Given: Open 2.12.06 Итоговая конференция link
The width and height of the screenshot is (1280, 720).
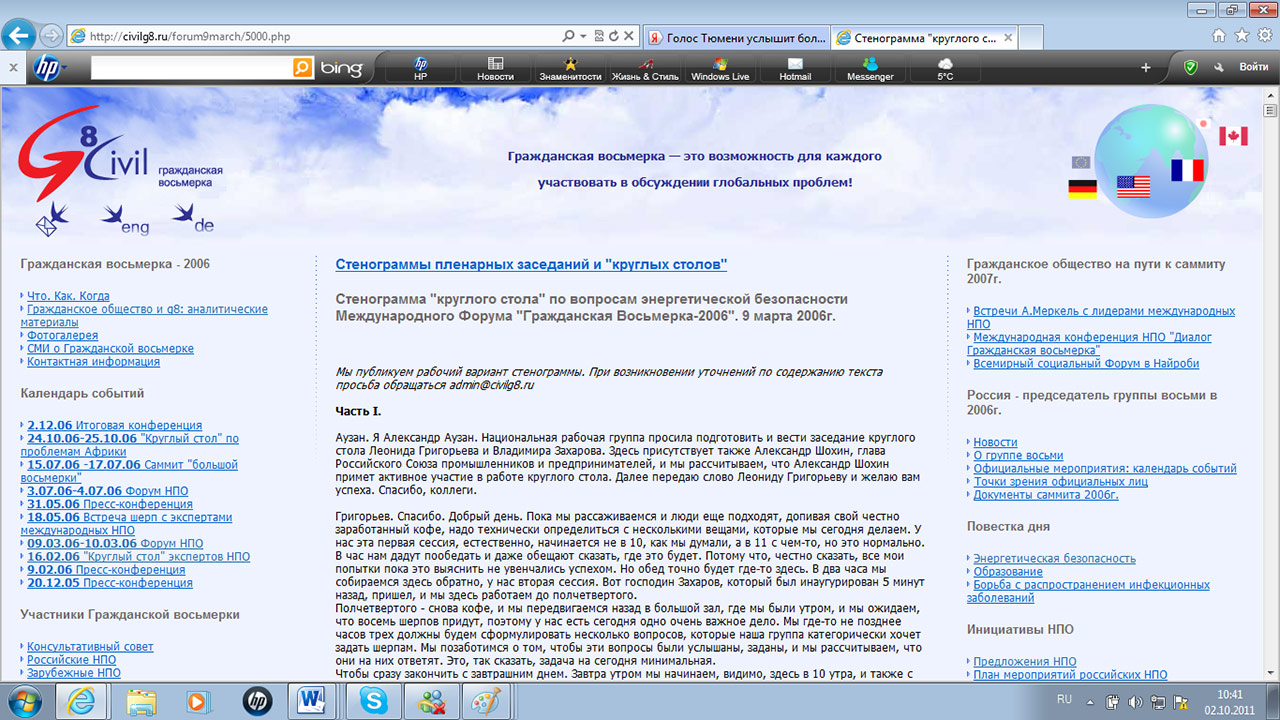Looking at the screenshot, I should 114,425.
